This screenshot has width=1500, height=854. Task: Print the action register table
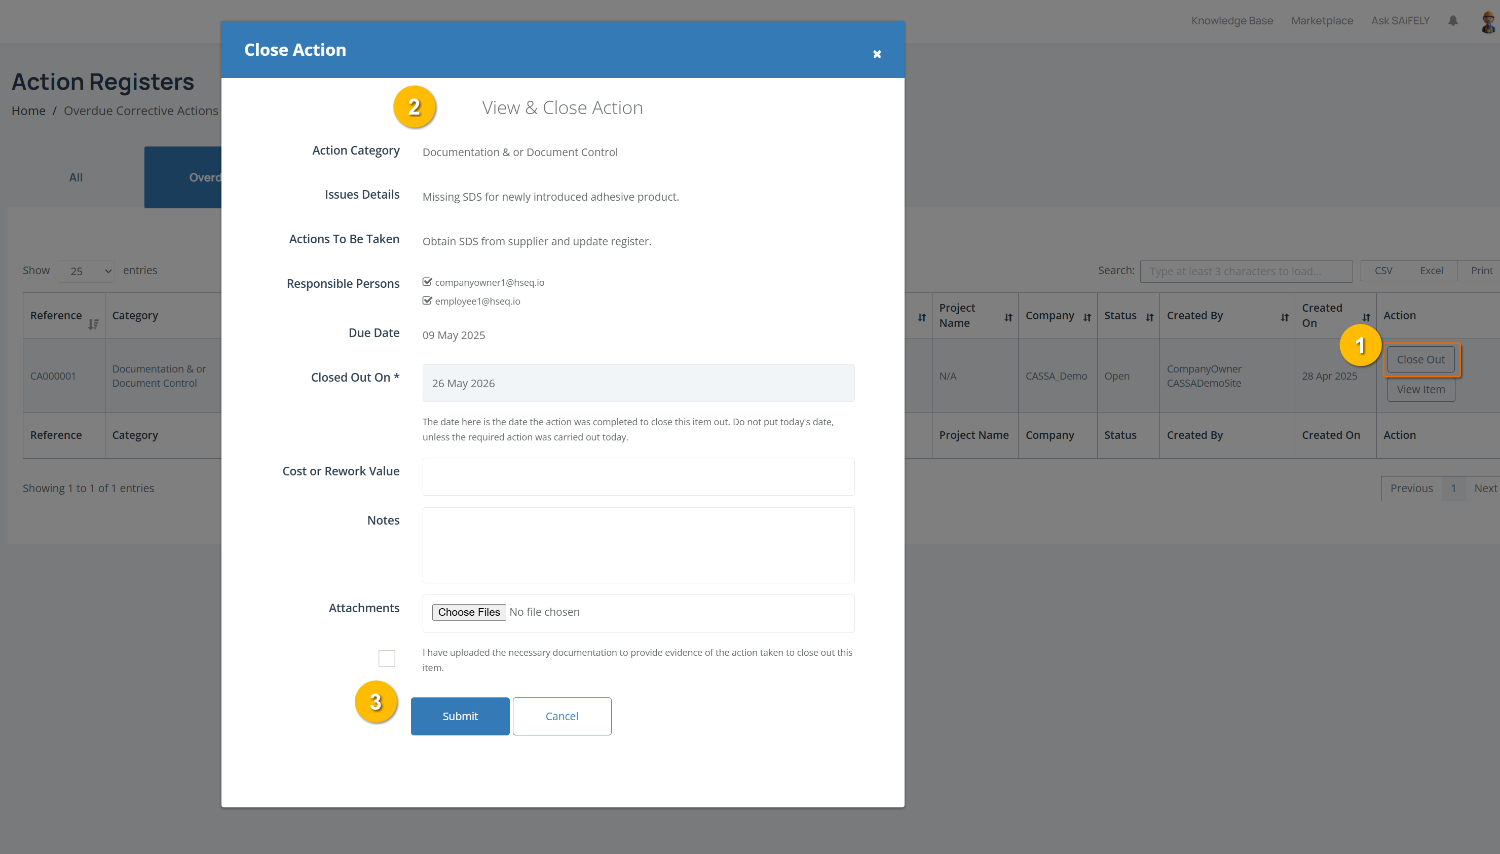(1481, 271)
